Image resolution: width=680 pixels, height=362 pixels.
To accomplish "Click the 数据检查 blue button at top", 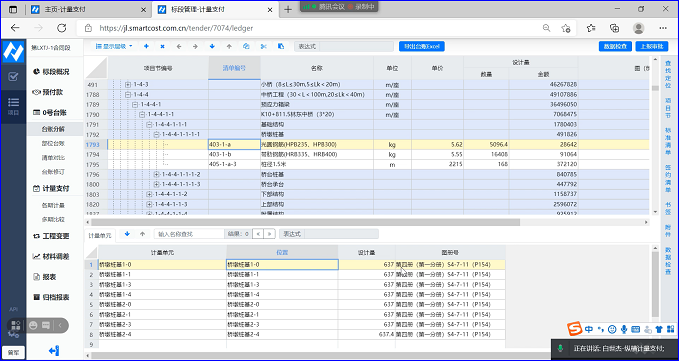I will coord(615,46).
